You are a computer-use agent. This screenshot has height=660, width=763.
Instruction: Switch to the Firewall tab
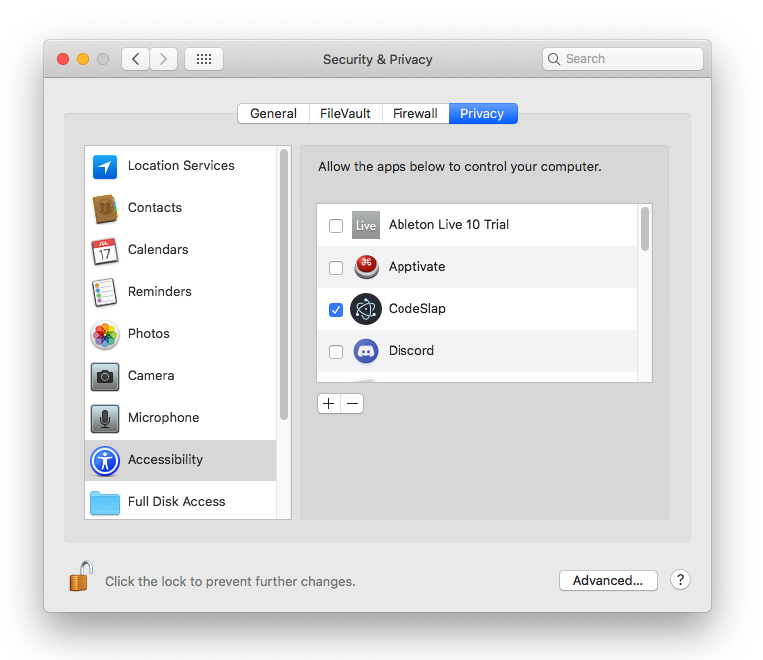(x=416, y=113)
